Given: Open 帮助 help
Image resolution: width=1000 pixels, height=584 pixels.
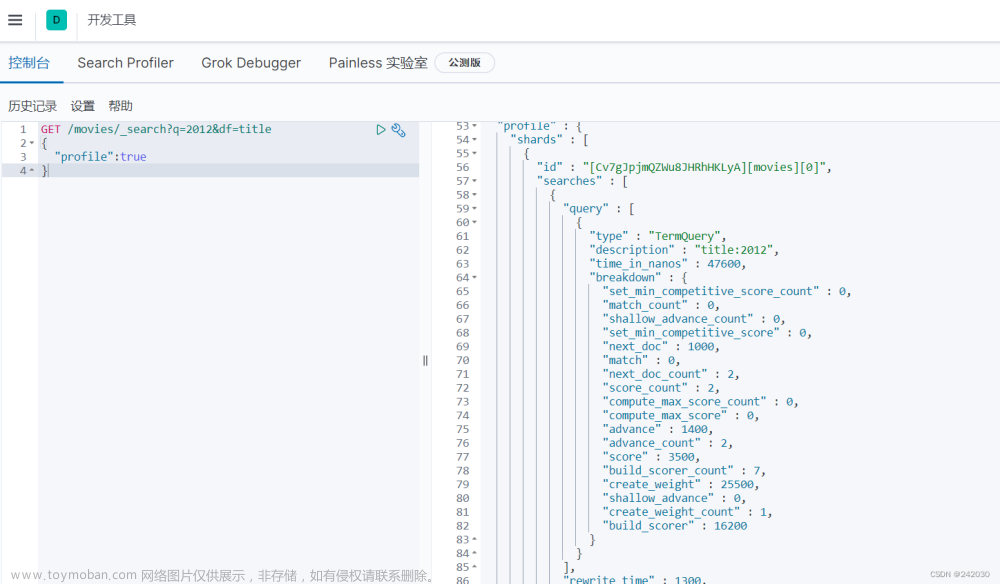Looking at the screenshot, I should (121, 106).
